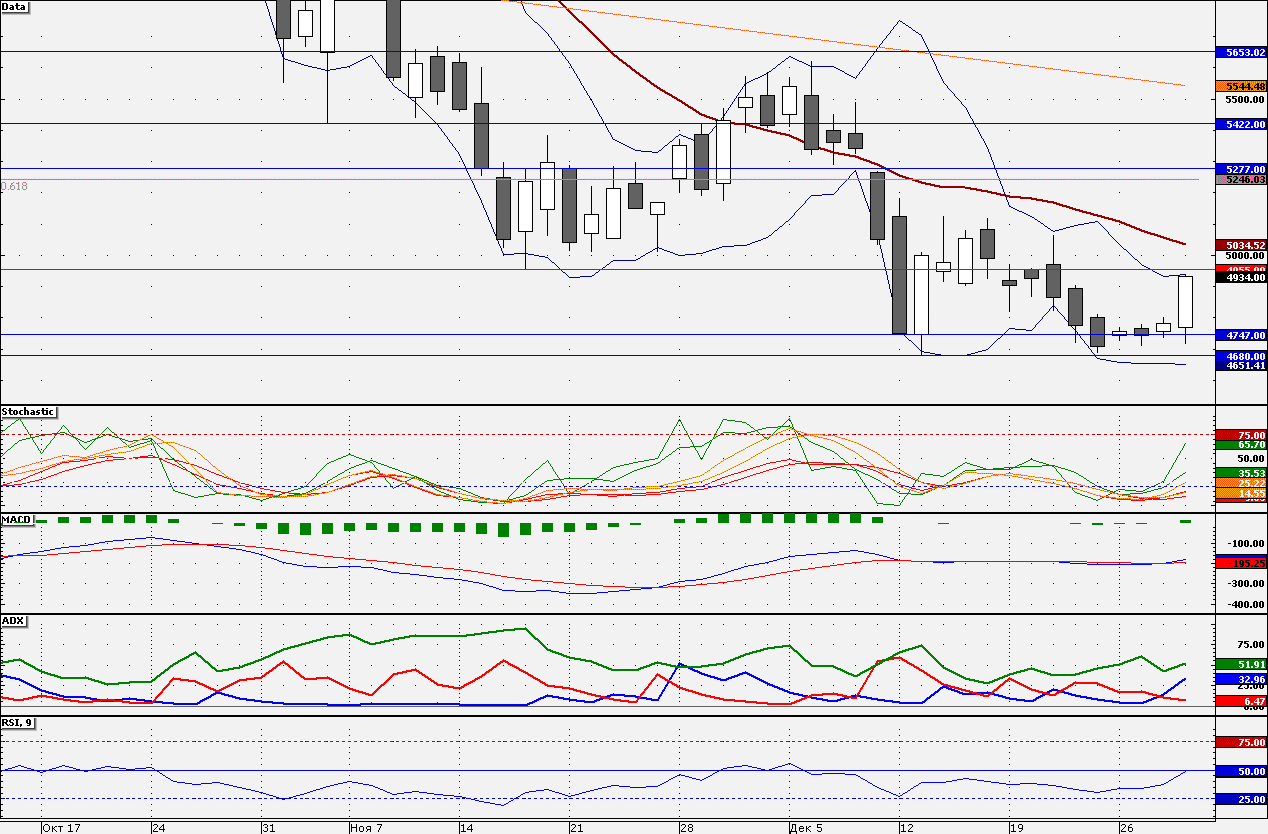This screenshot has width=1268, height=834.
Task: Select the green 51.91 ADX value tag
Action: point(1240,664)
